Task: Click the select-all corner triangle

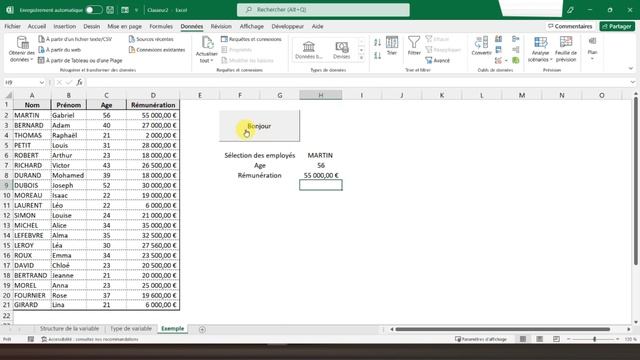Action: pyautogui.click(x=8, y=95)
